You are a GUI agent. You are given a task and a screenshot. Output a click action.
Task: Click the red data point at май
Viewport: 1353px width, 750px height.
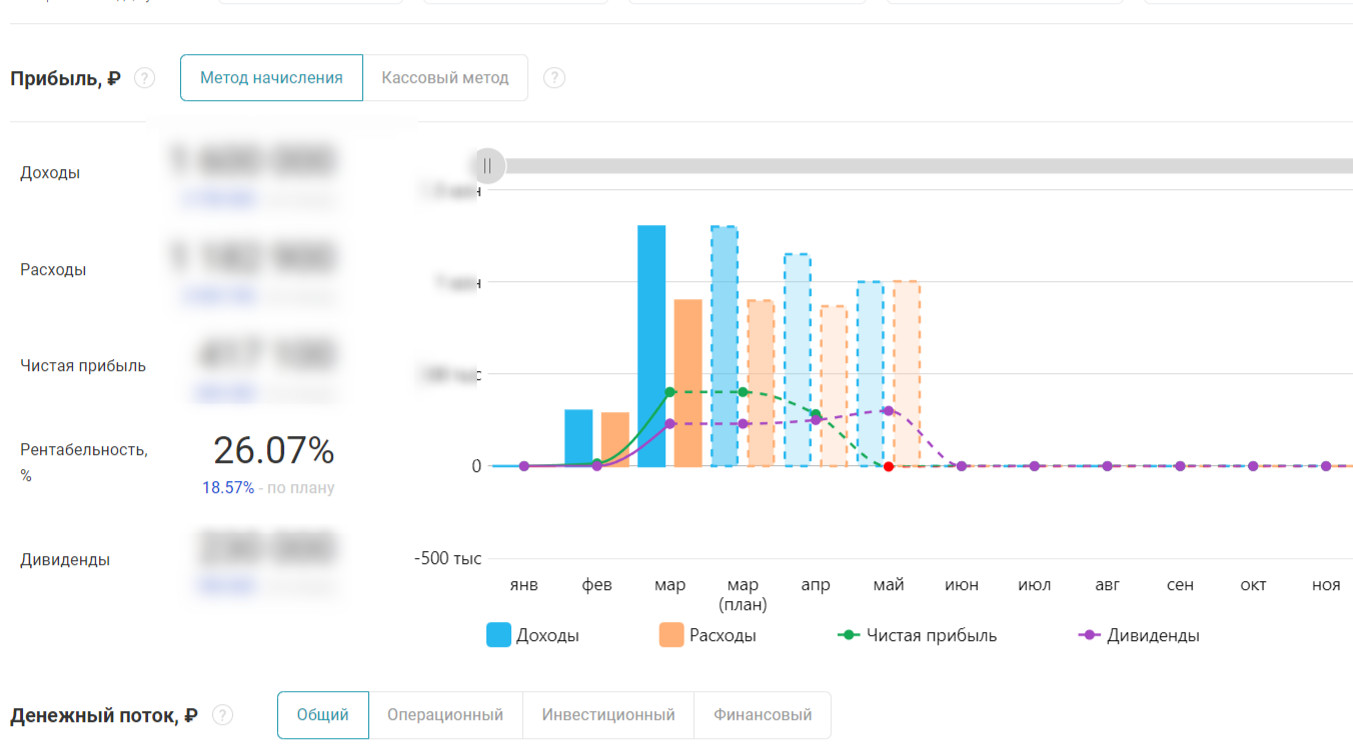coord(888,467)
